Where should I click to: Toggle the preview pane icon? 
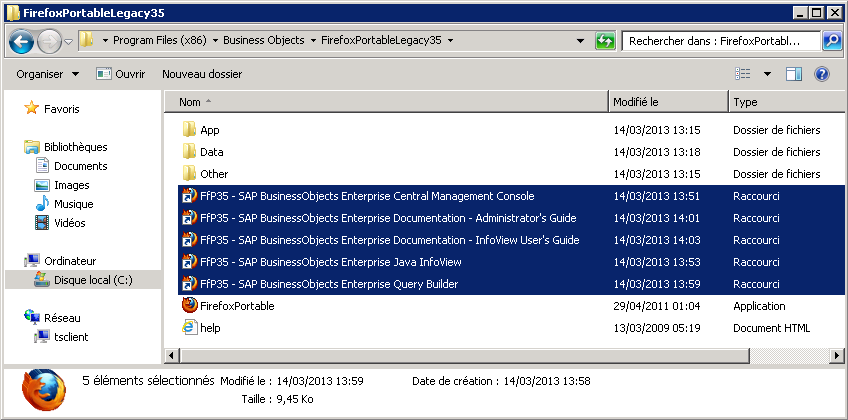(793, 74)
